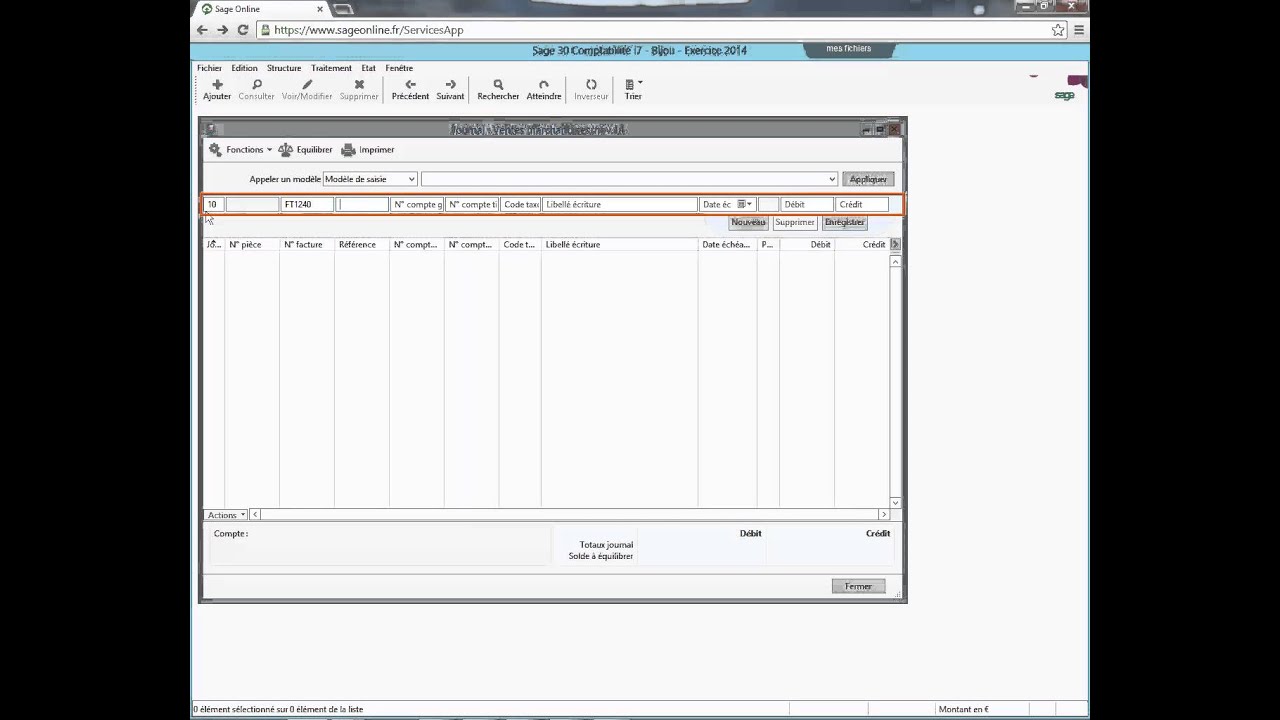Click the mes fichiers tab at top
The width and height of the screenshot is (1280, 720).
(848, 49)
